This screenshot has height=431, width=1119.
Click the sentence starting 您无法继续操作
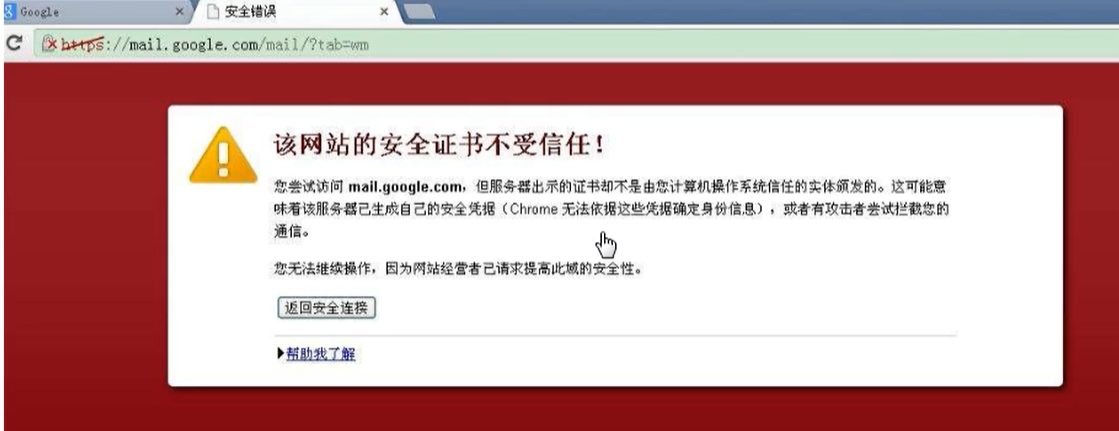click(458, 269)
